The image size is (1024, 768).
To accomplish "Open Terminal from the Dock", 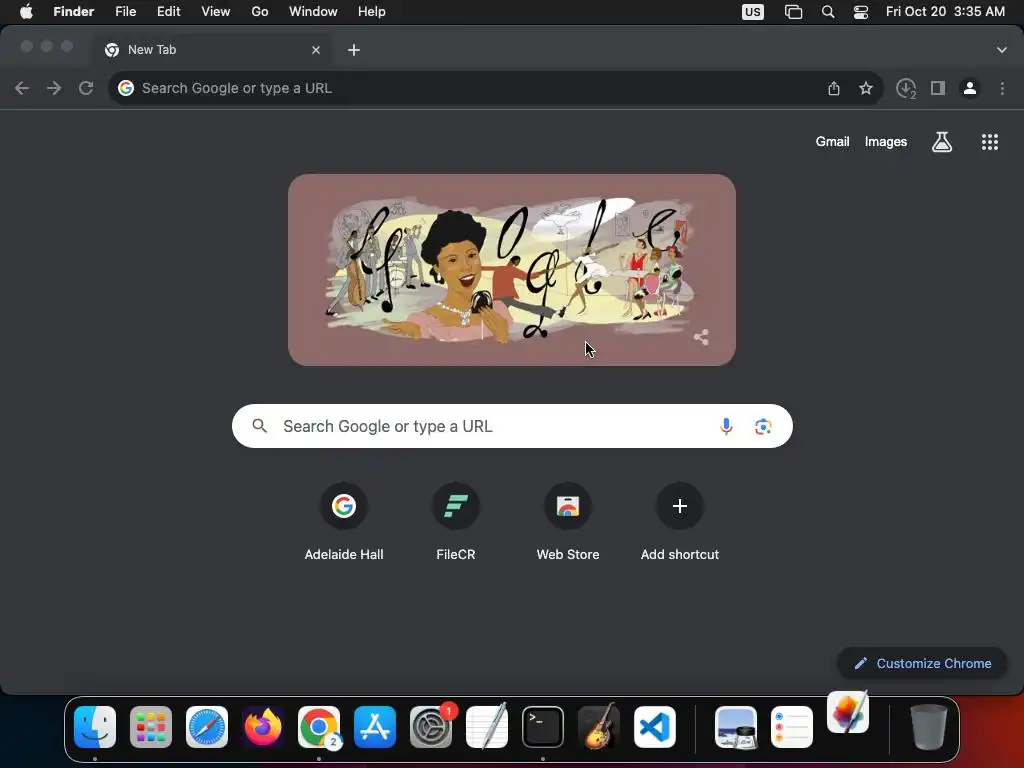I will click(543, 727).
